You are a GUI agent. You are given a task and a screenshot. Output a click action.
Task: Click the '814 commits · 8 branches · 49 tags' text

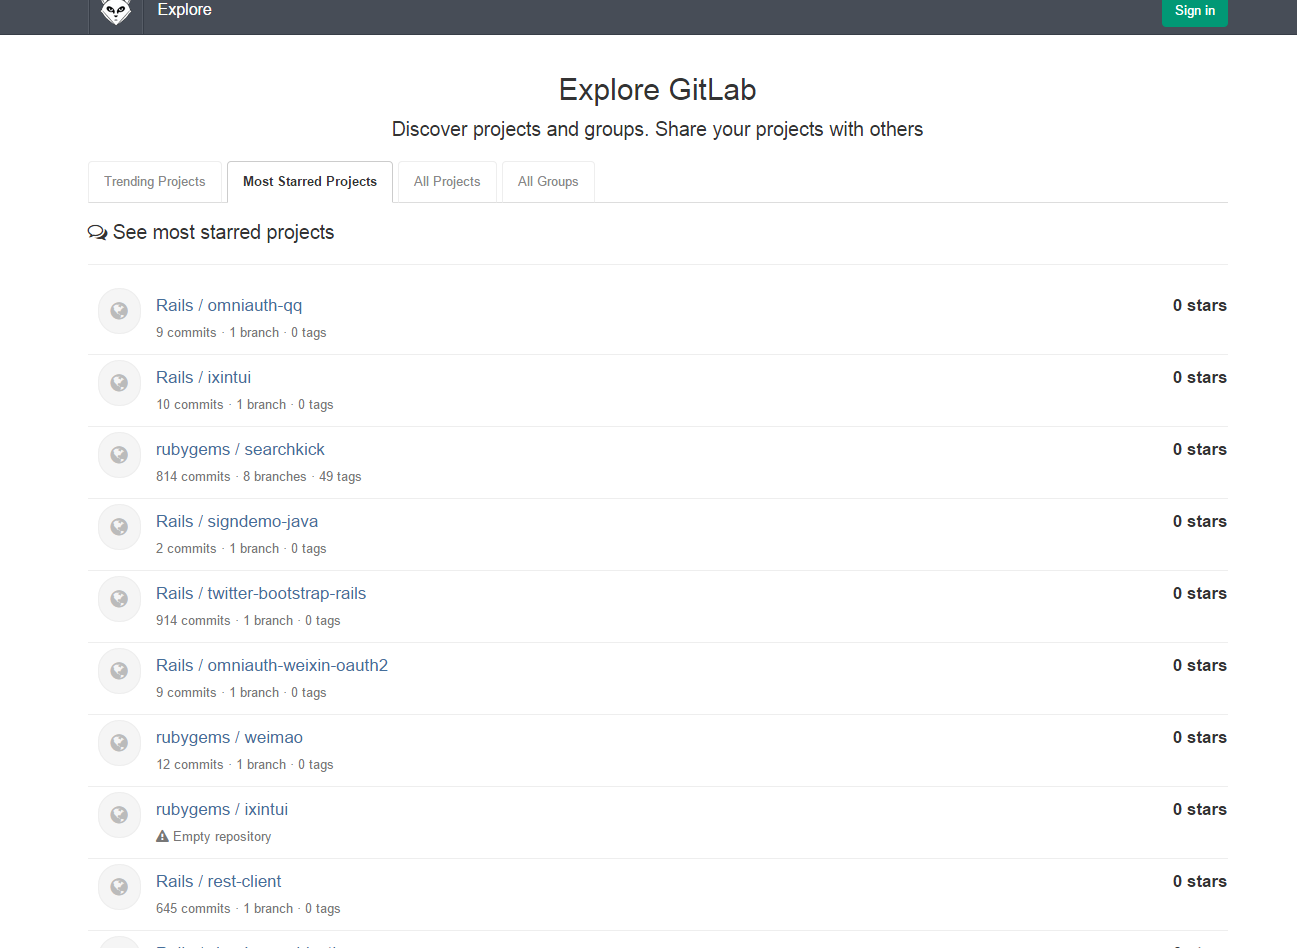tap(258, 477)
